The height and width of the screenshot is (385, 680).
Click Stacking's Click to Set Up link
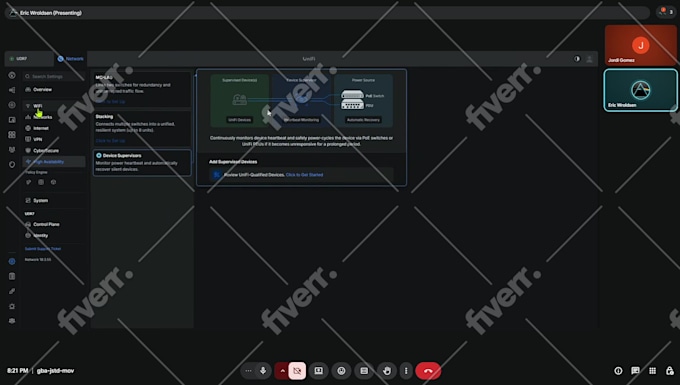pyautogui.click(x=110, y=141)
